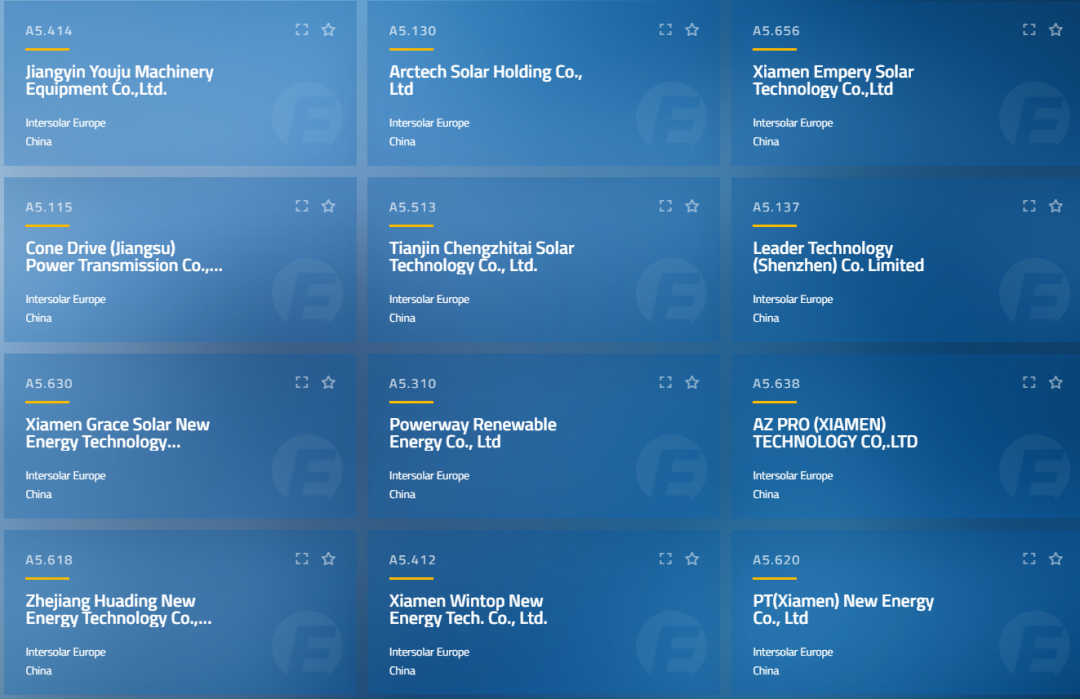Select booth number A5.137

(x=776, y=207)
